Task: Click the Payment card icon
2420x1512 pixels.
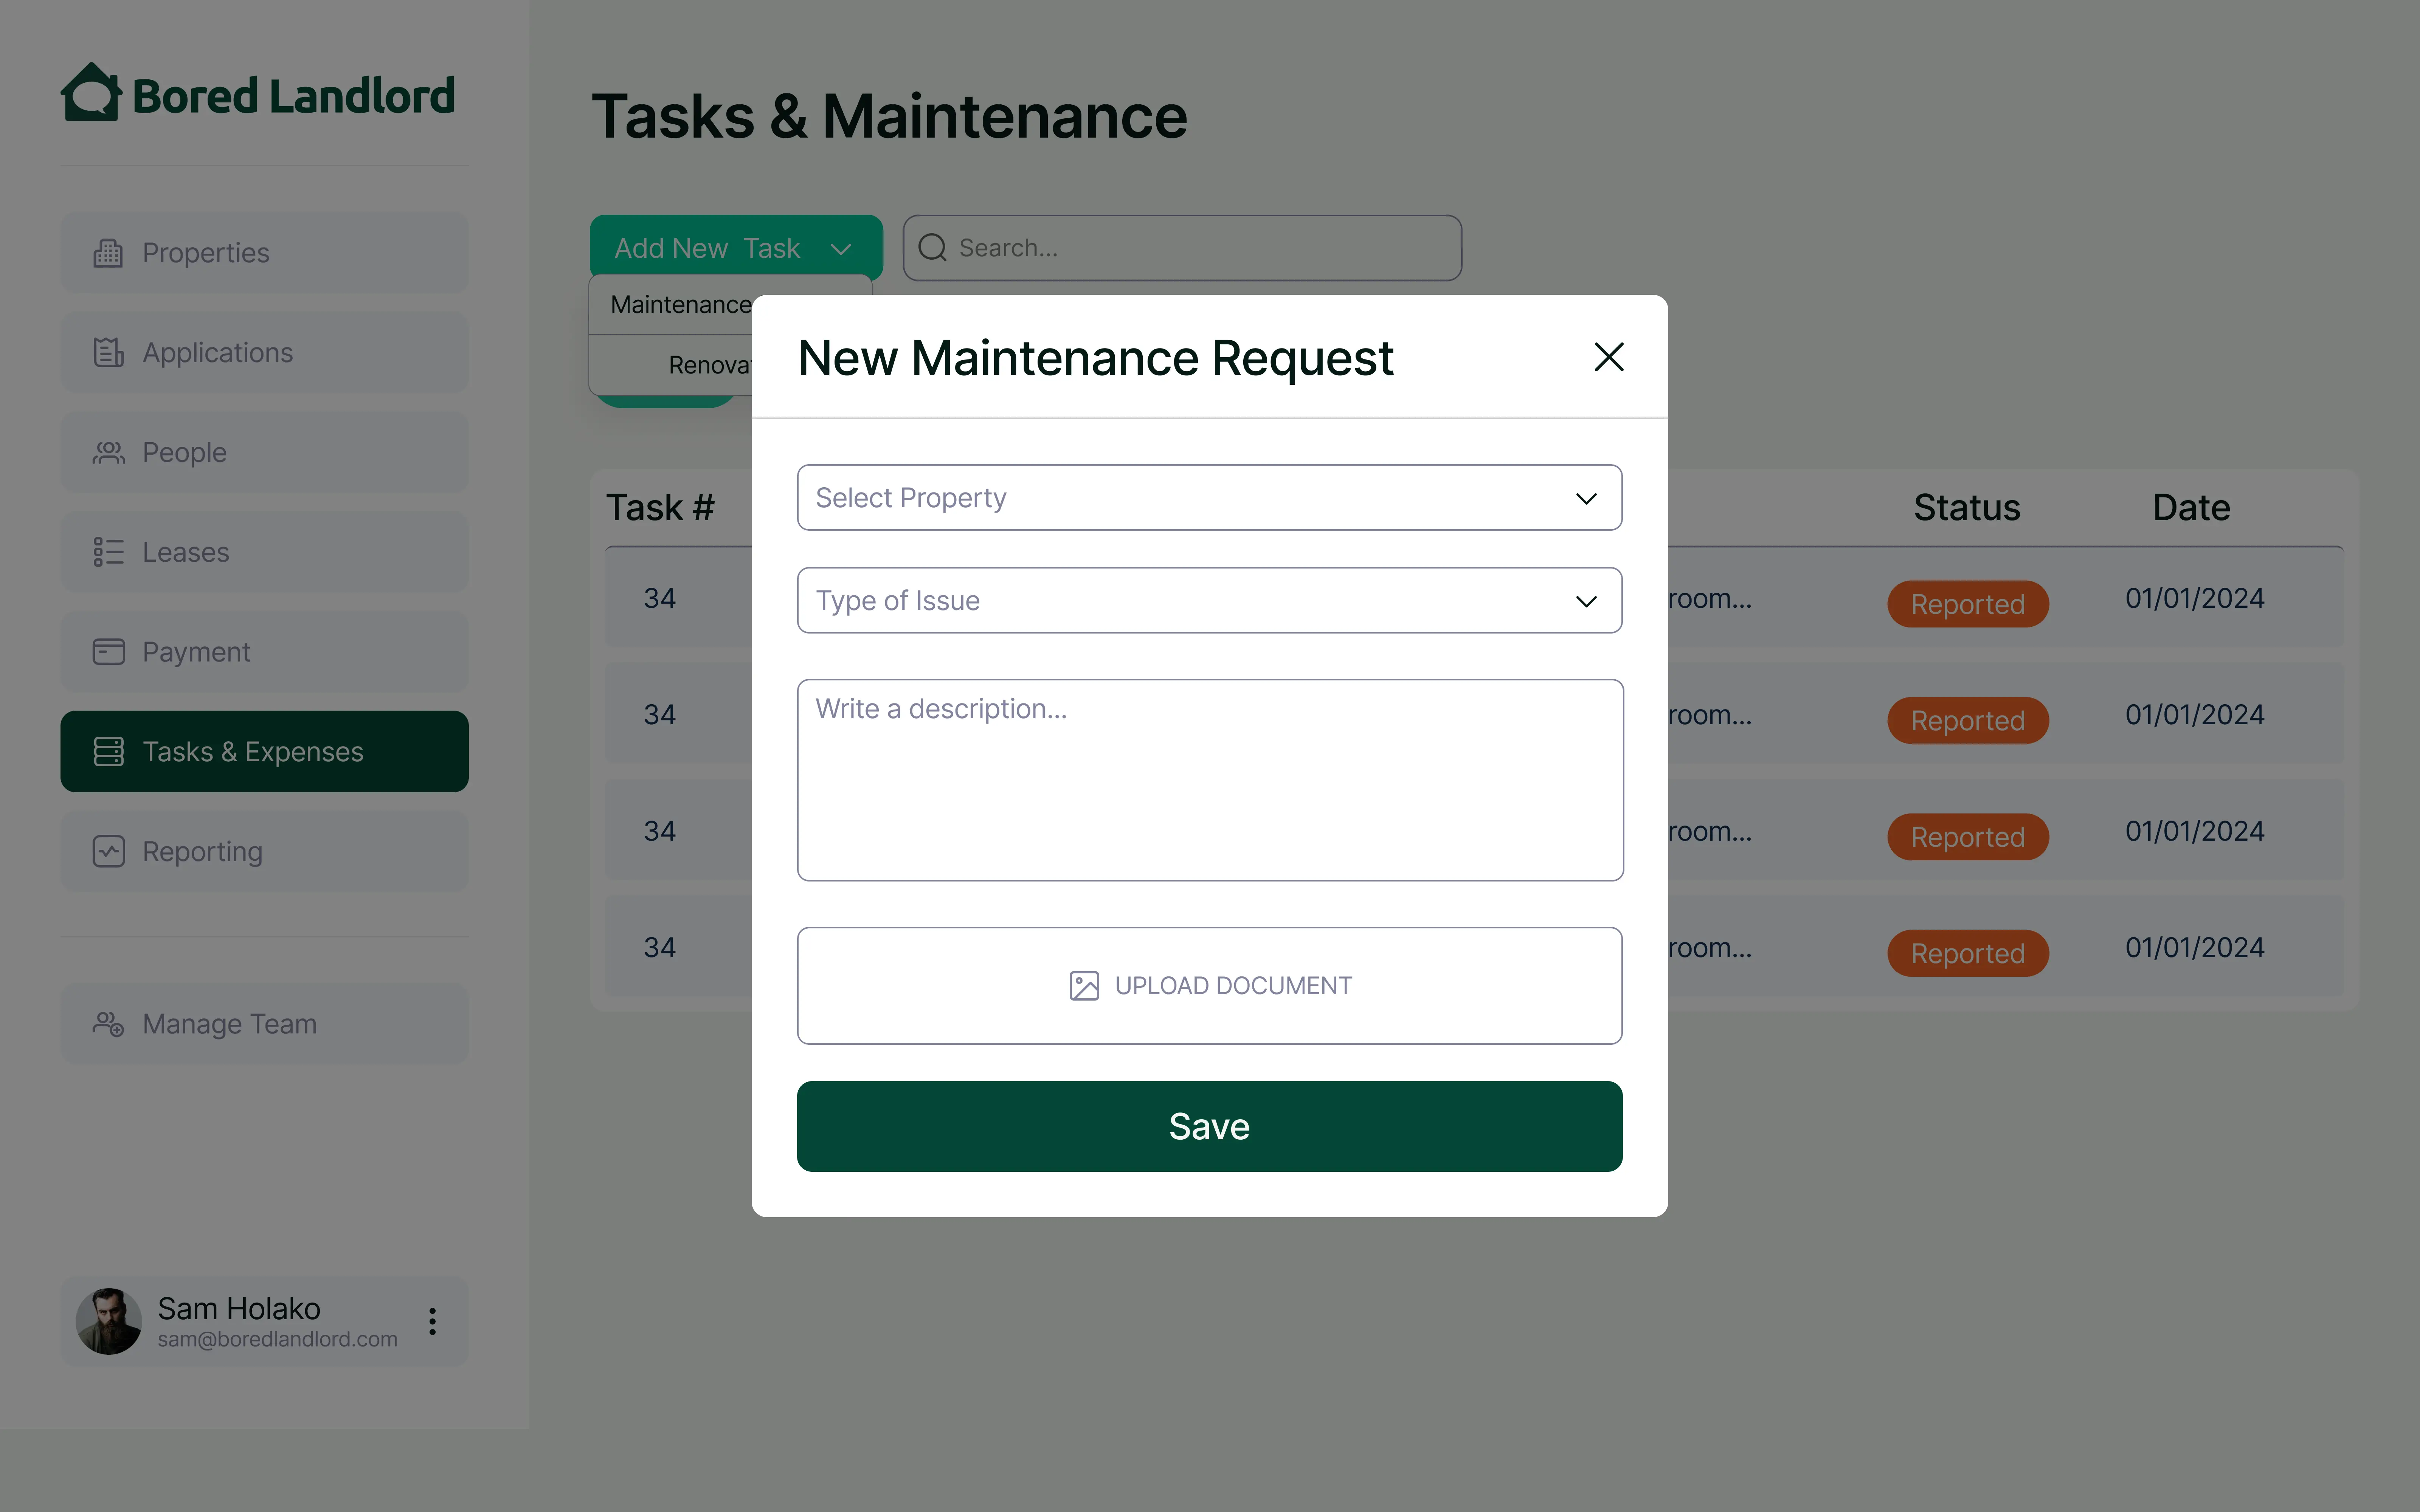Action: (108, 652)
